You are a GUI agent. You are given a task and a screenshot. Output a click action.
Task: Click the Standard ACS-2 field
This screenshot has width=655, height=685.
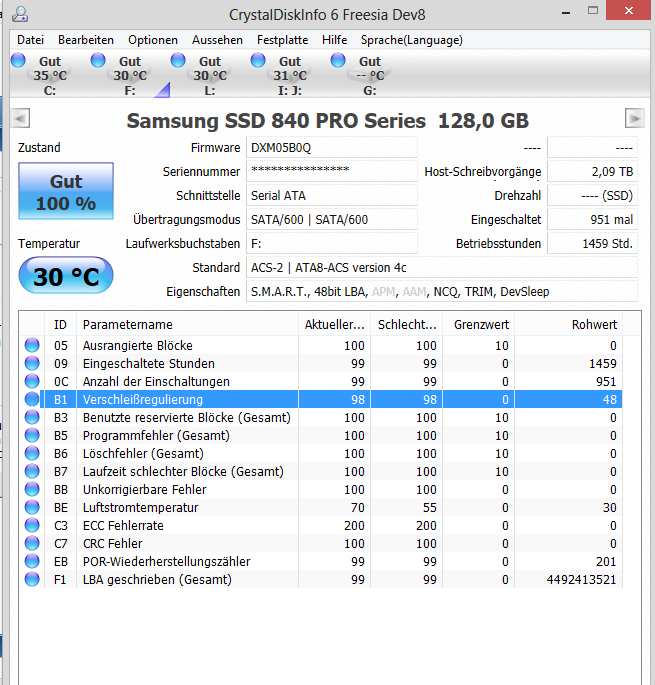442,268
